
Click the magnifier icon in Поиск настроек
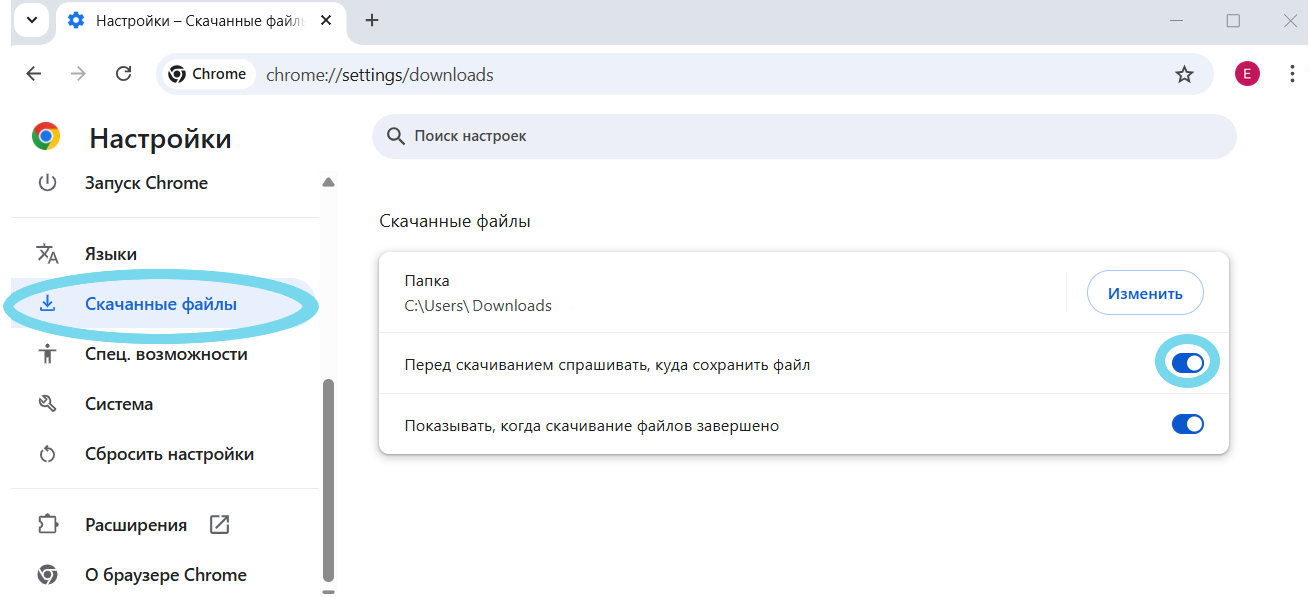[396, 136]
